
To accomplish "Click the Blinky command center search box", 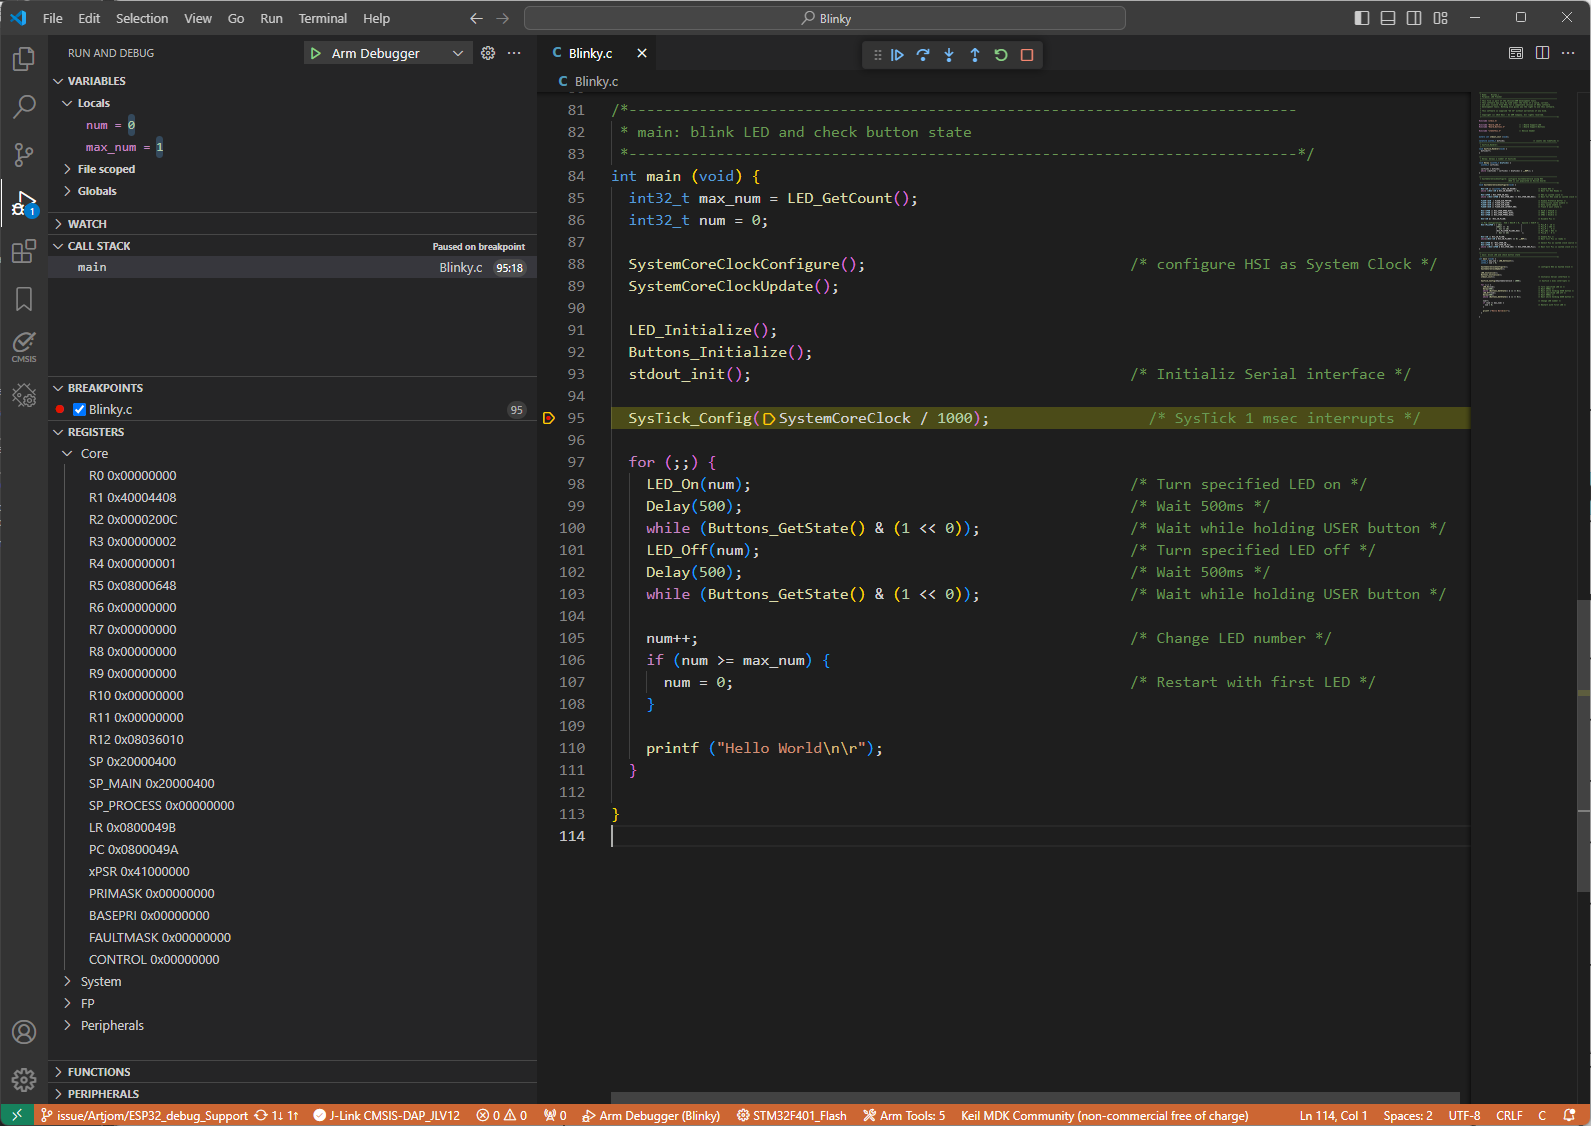I will pyautogui.click(x=825, y=18).
